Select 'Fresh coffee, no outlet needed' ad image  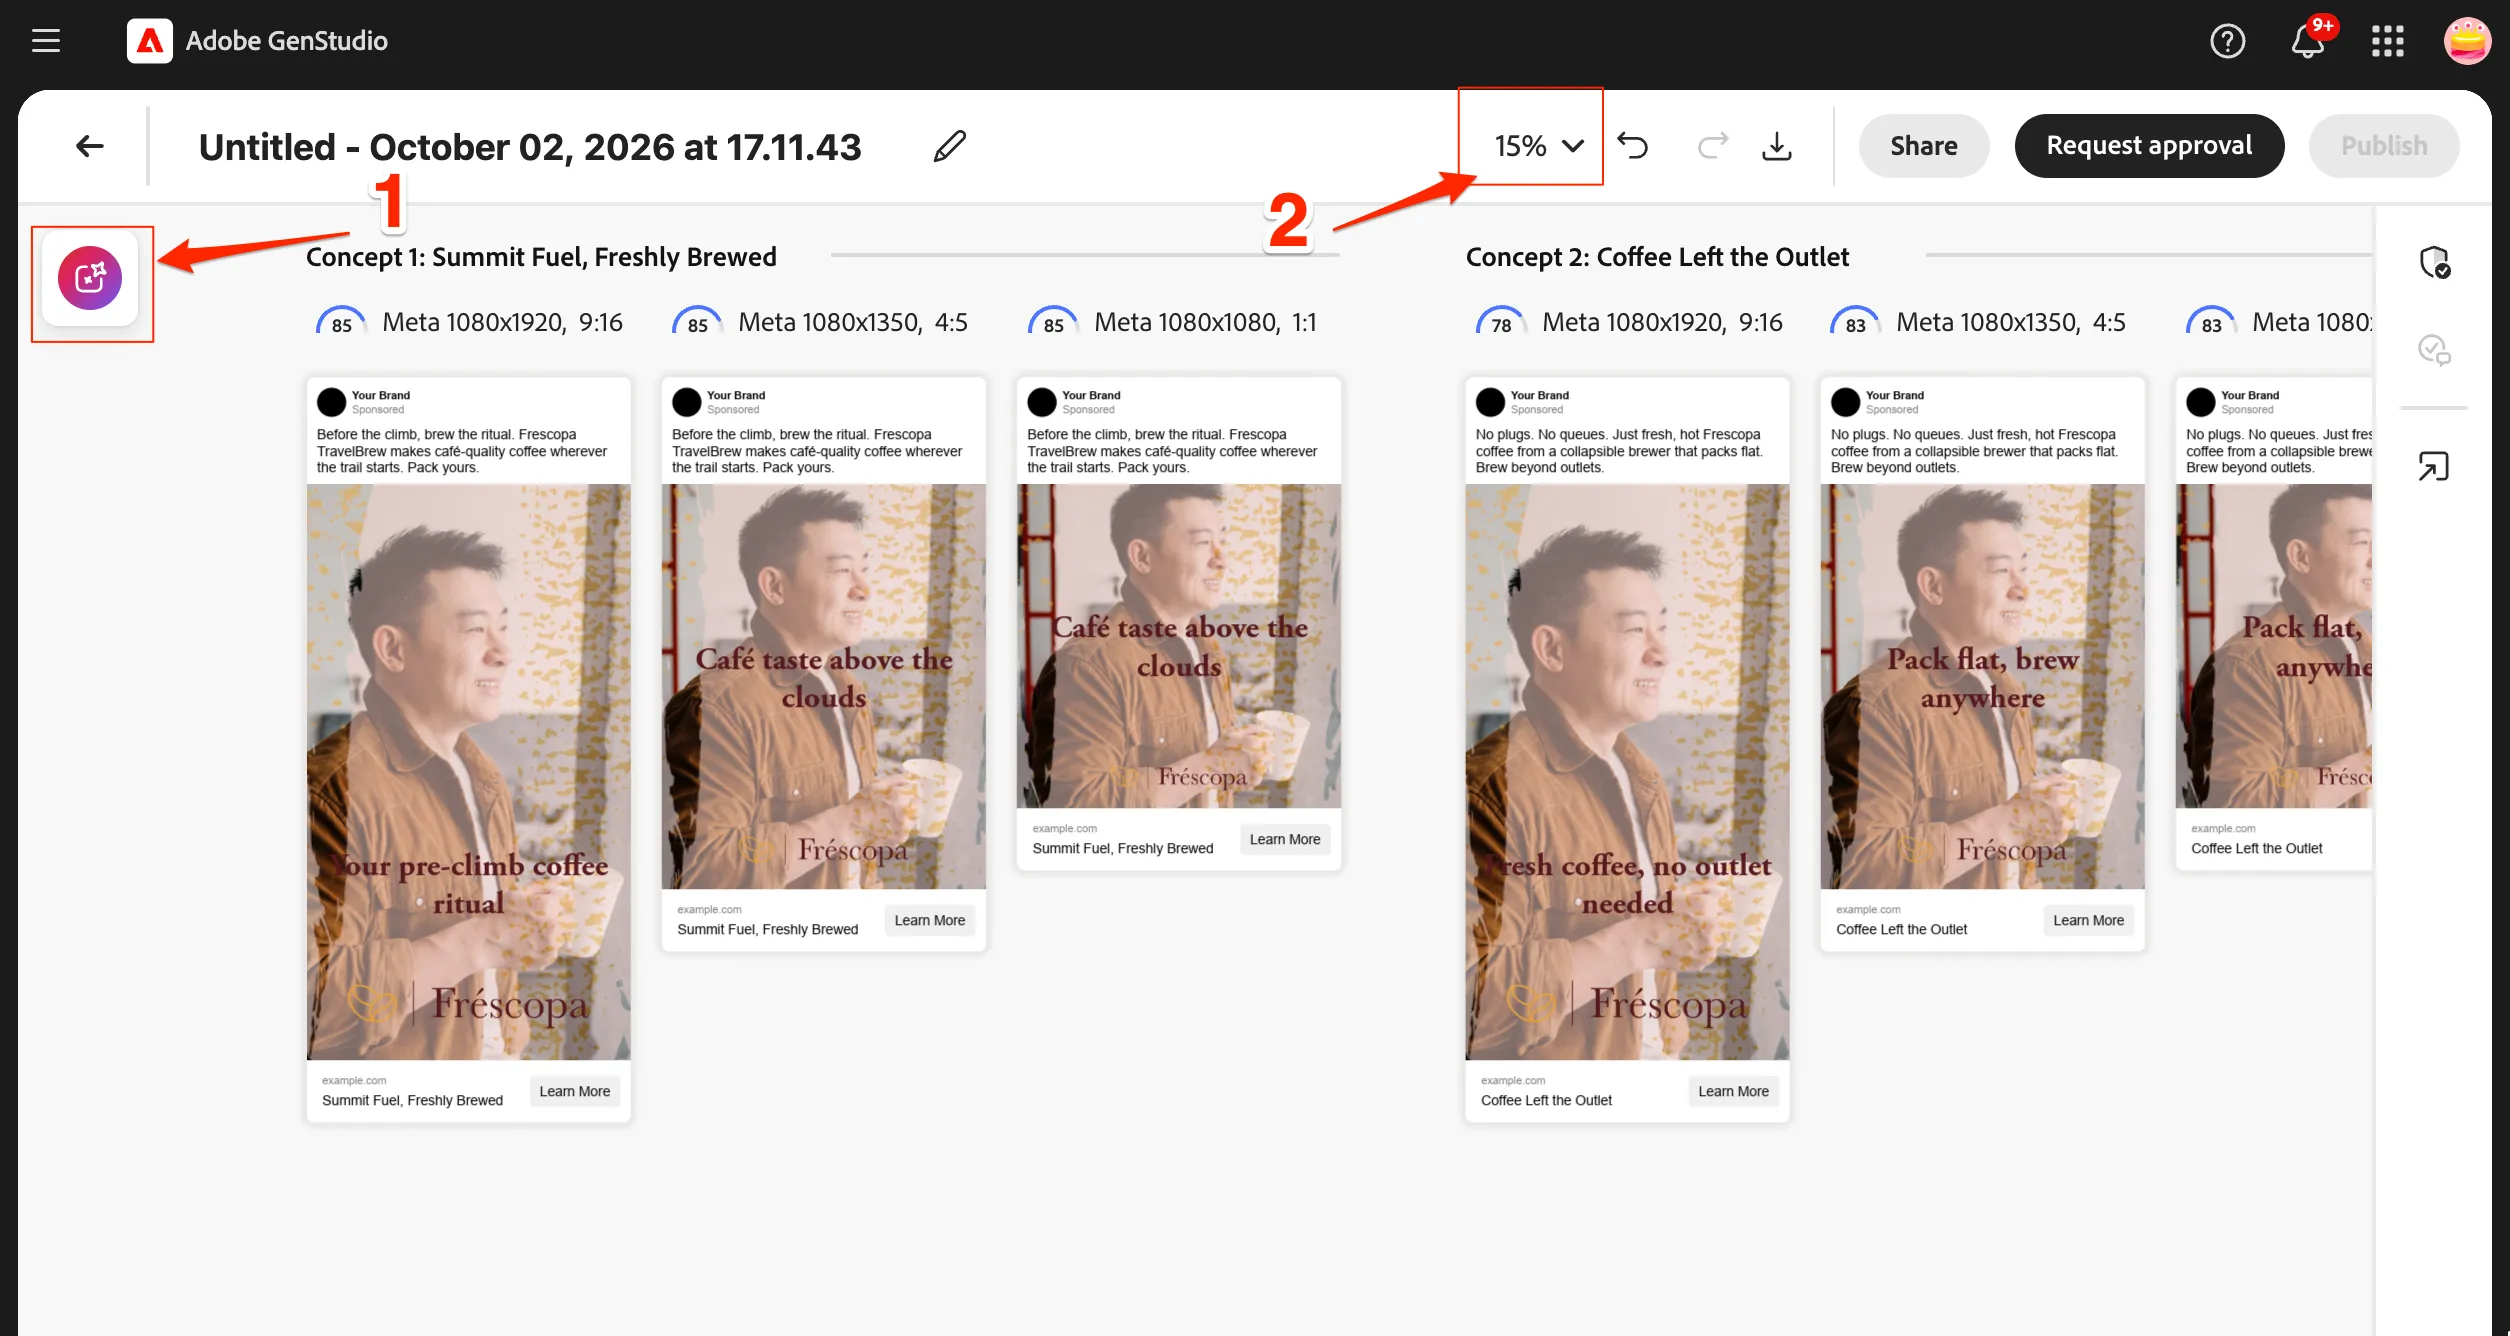pos(1627,772)
